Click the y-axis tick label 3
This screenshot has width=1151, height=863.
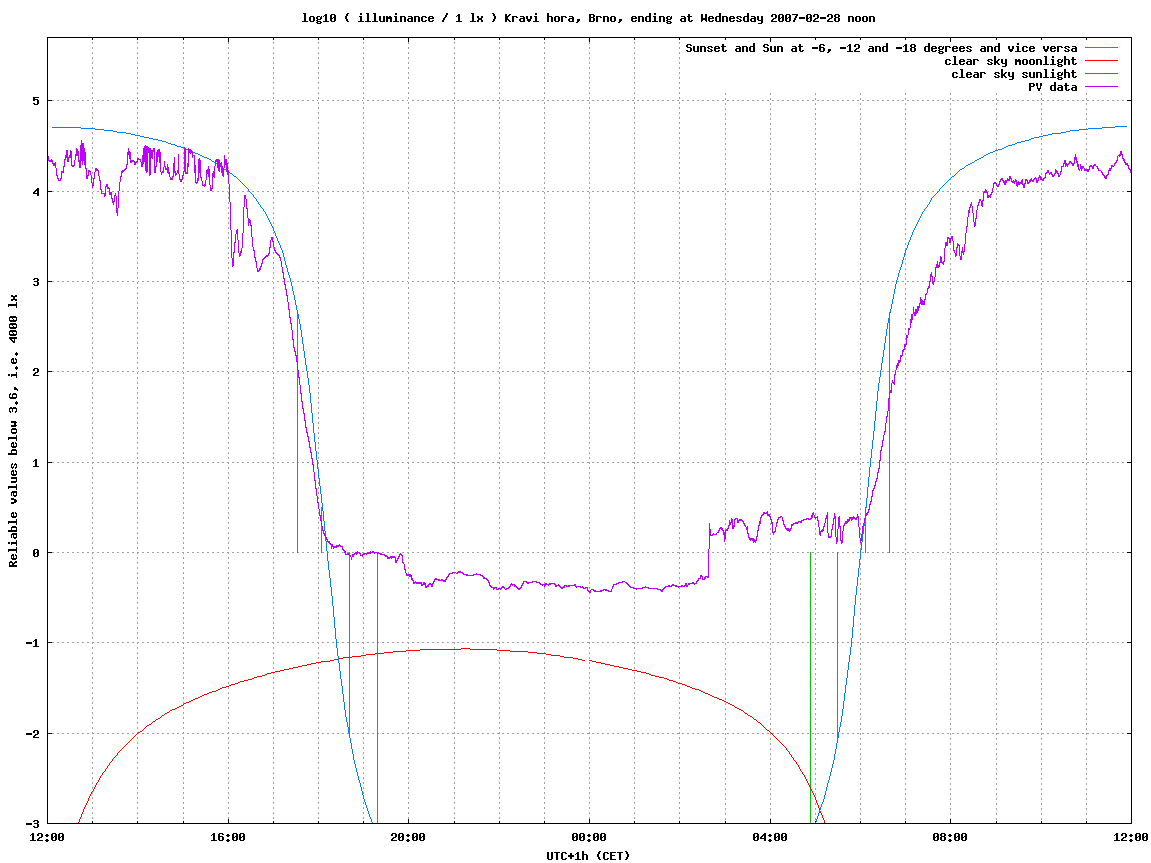[36, 282]
